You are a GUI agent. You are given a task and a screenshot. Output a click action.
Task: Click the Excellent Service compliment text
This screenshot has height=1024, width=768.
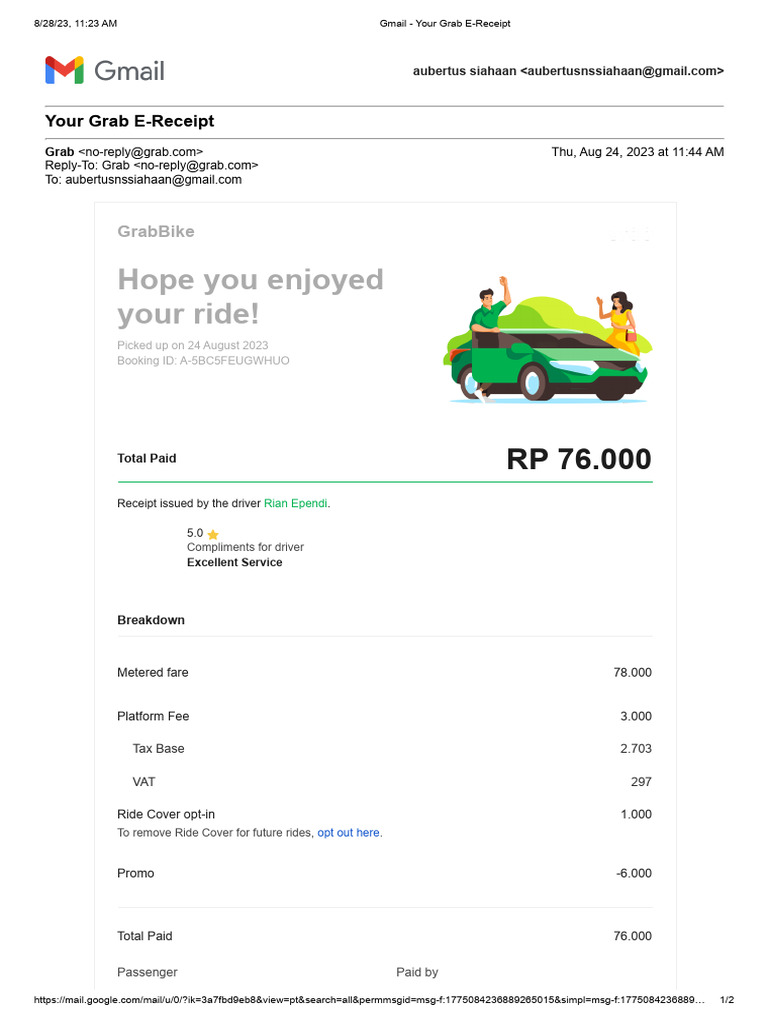[234, 562]
